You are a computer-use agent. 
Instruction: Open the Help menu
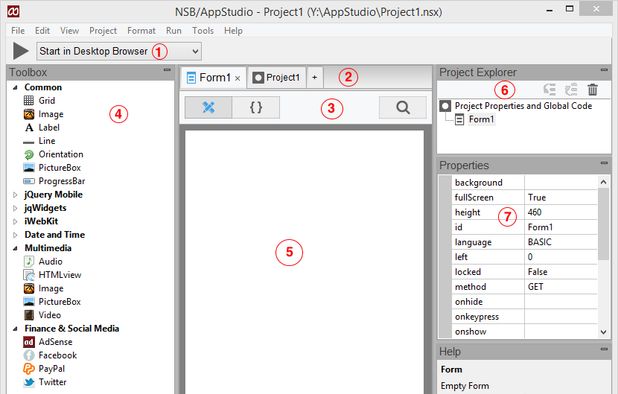point(233,30)
